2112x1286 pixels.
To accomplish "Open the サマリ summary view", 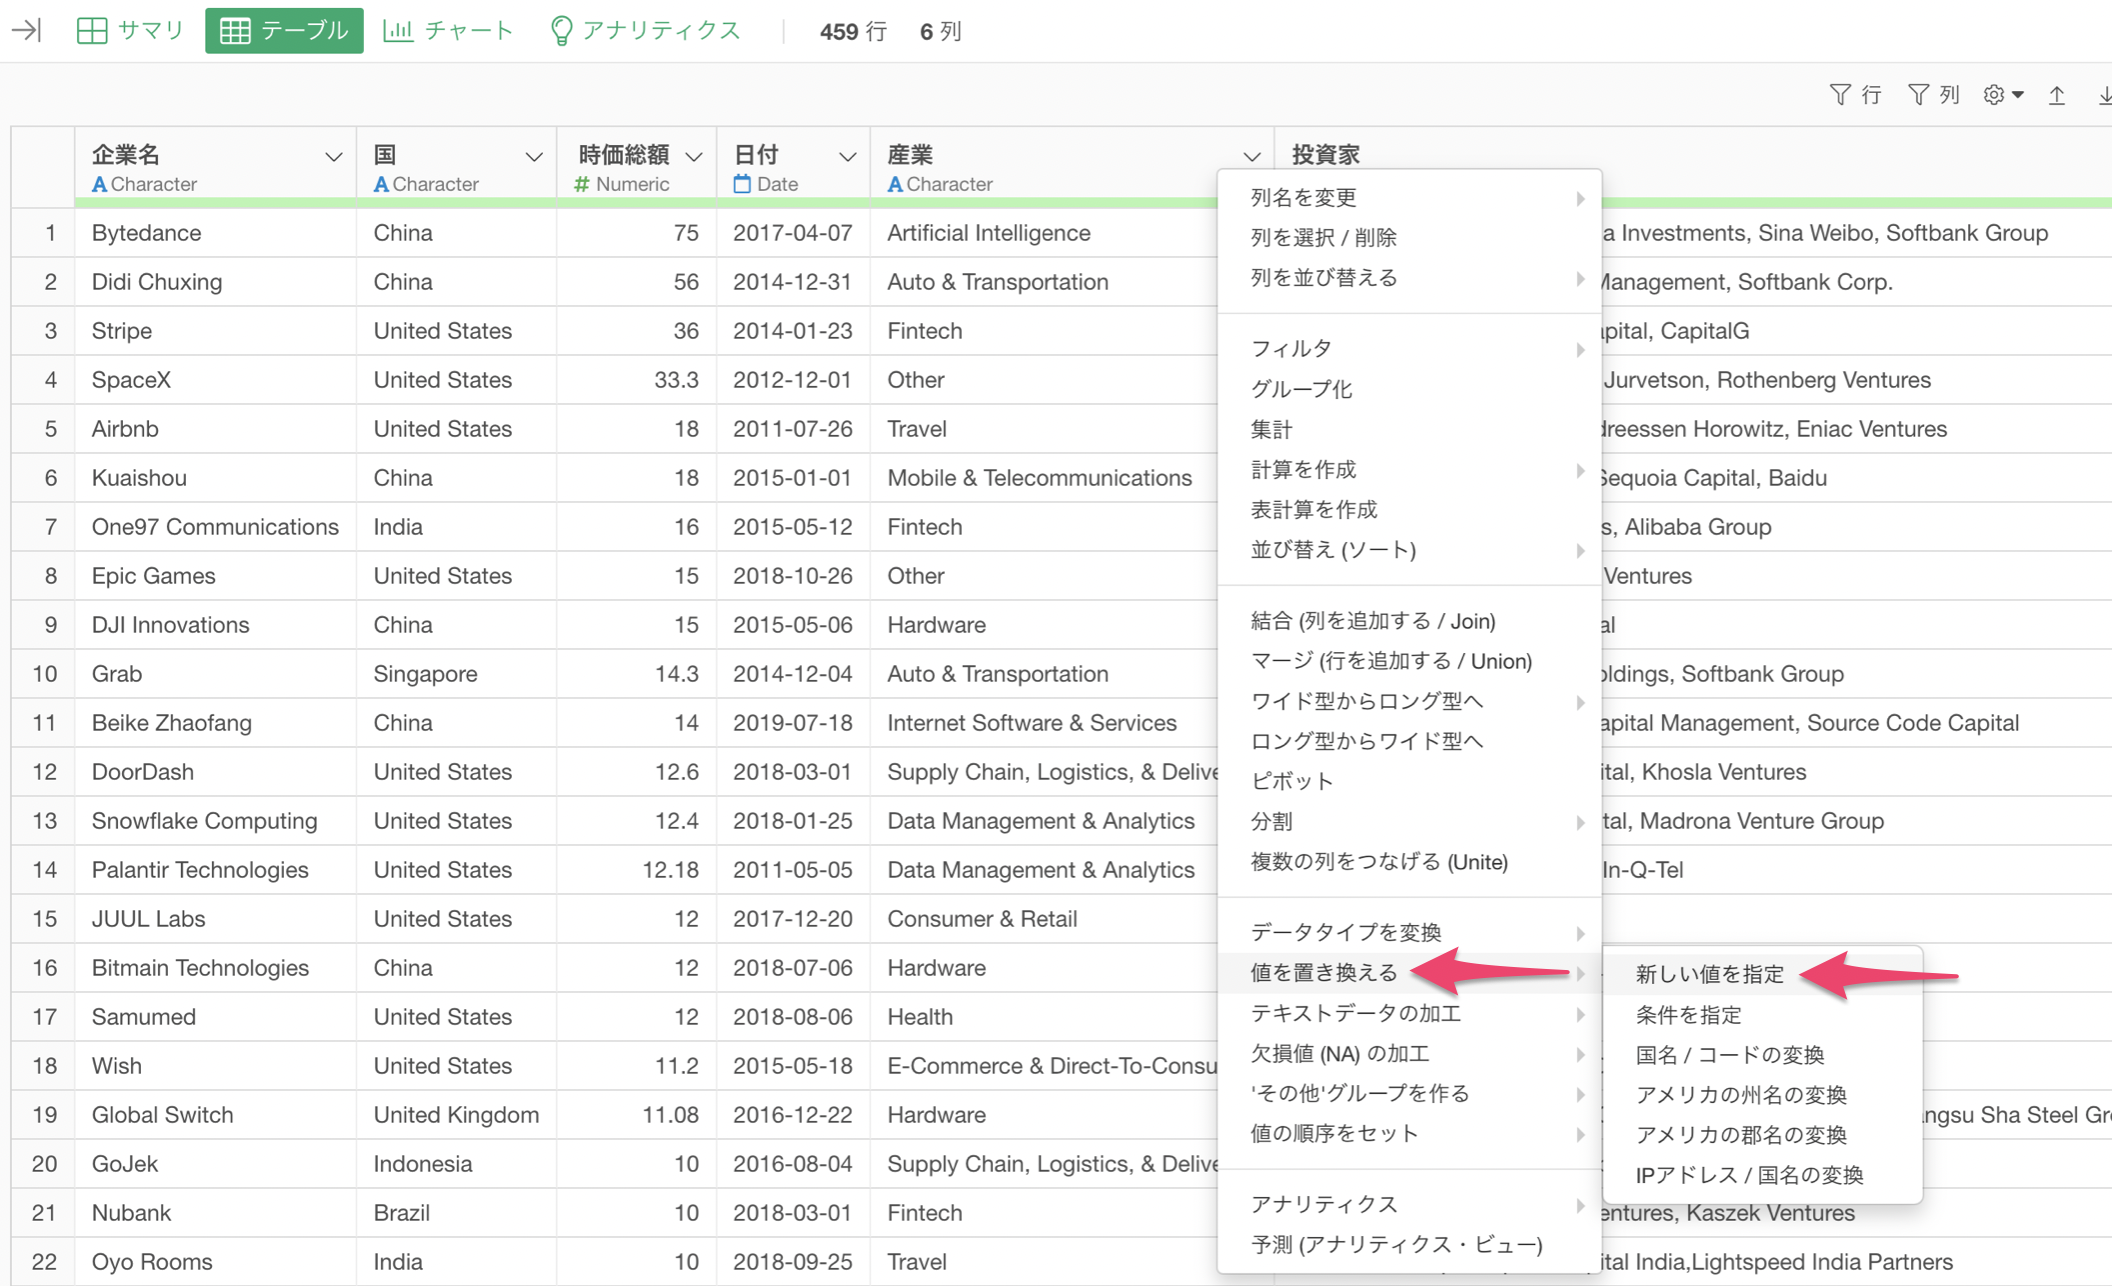I will [x=131, y=30].
